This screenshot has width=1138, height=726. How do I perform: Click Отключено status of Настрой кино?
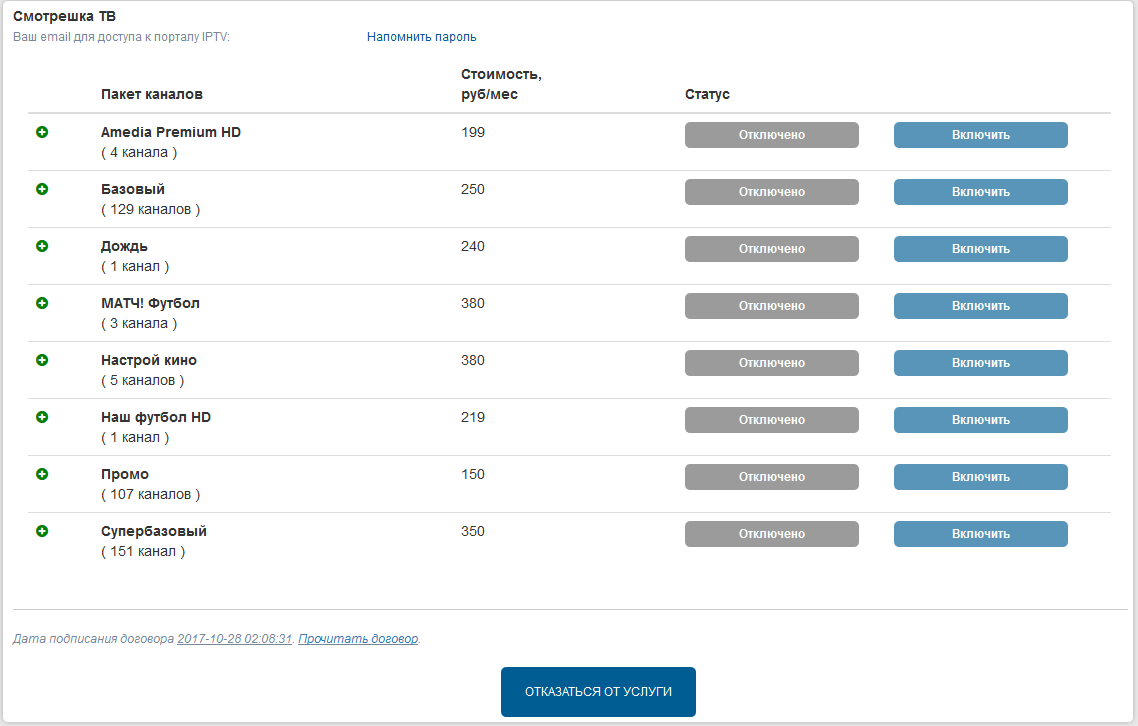(x=771, y=363)
